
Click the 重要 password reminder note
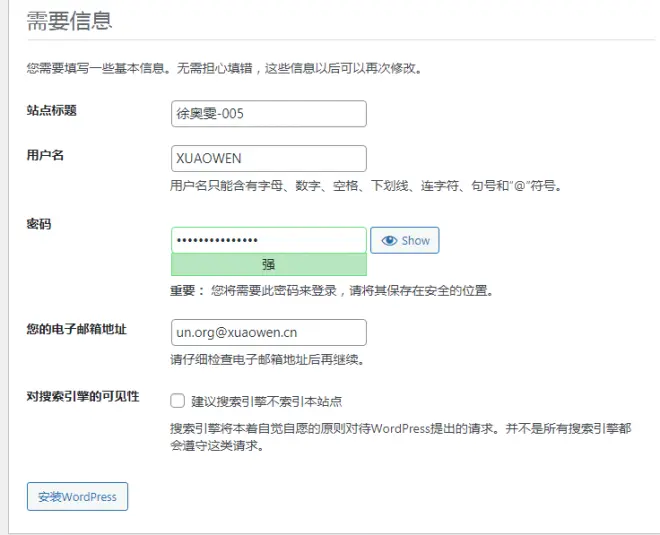pos(332,290)
